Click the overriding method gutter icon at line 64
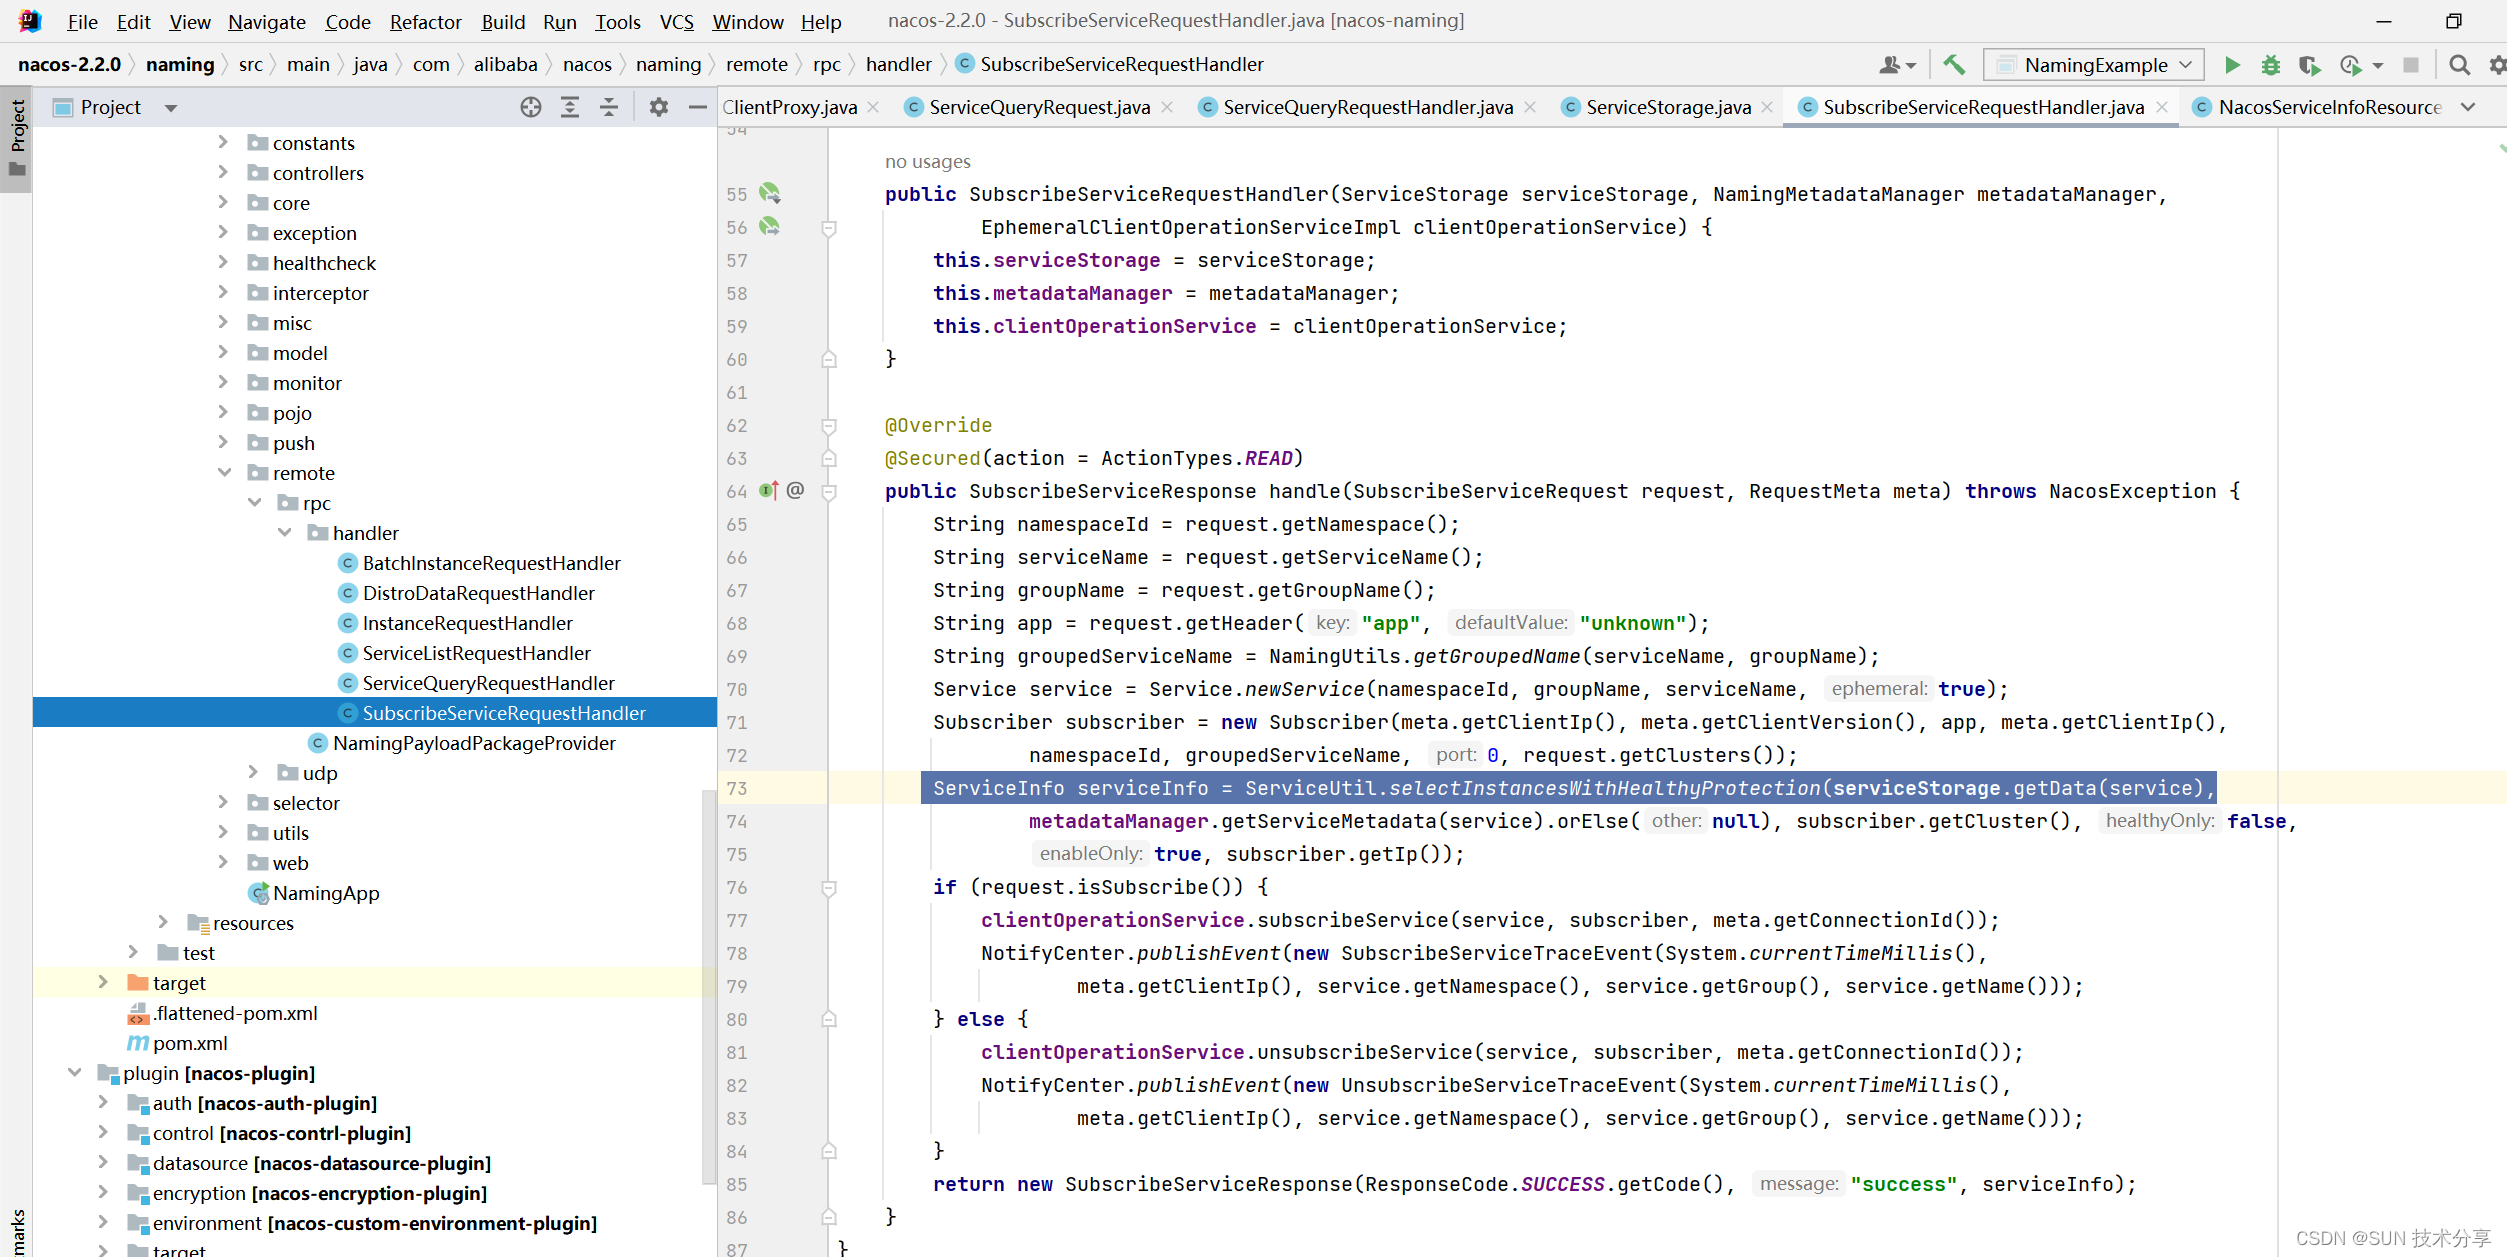 pos(768,491)
